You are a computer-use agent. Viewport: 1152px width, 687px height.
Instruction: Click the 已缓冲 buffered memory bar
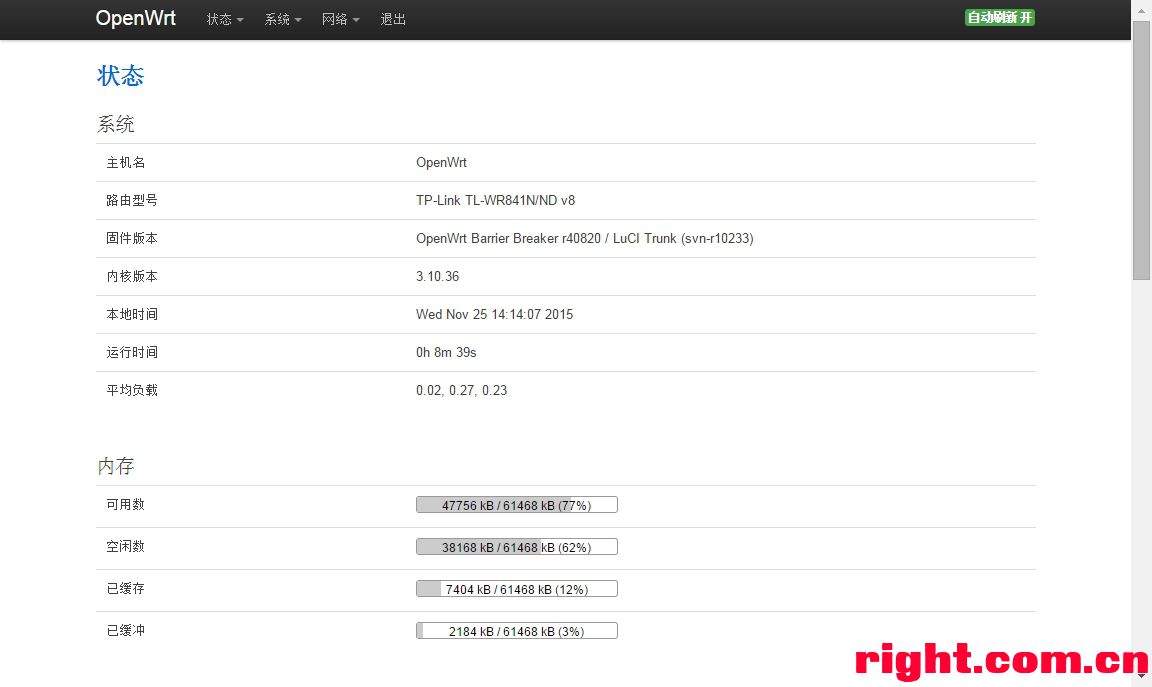click(516, 631)
